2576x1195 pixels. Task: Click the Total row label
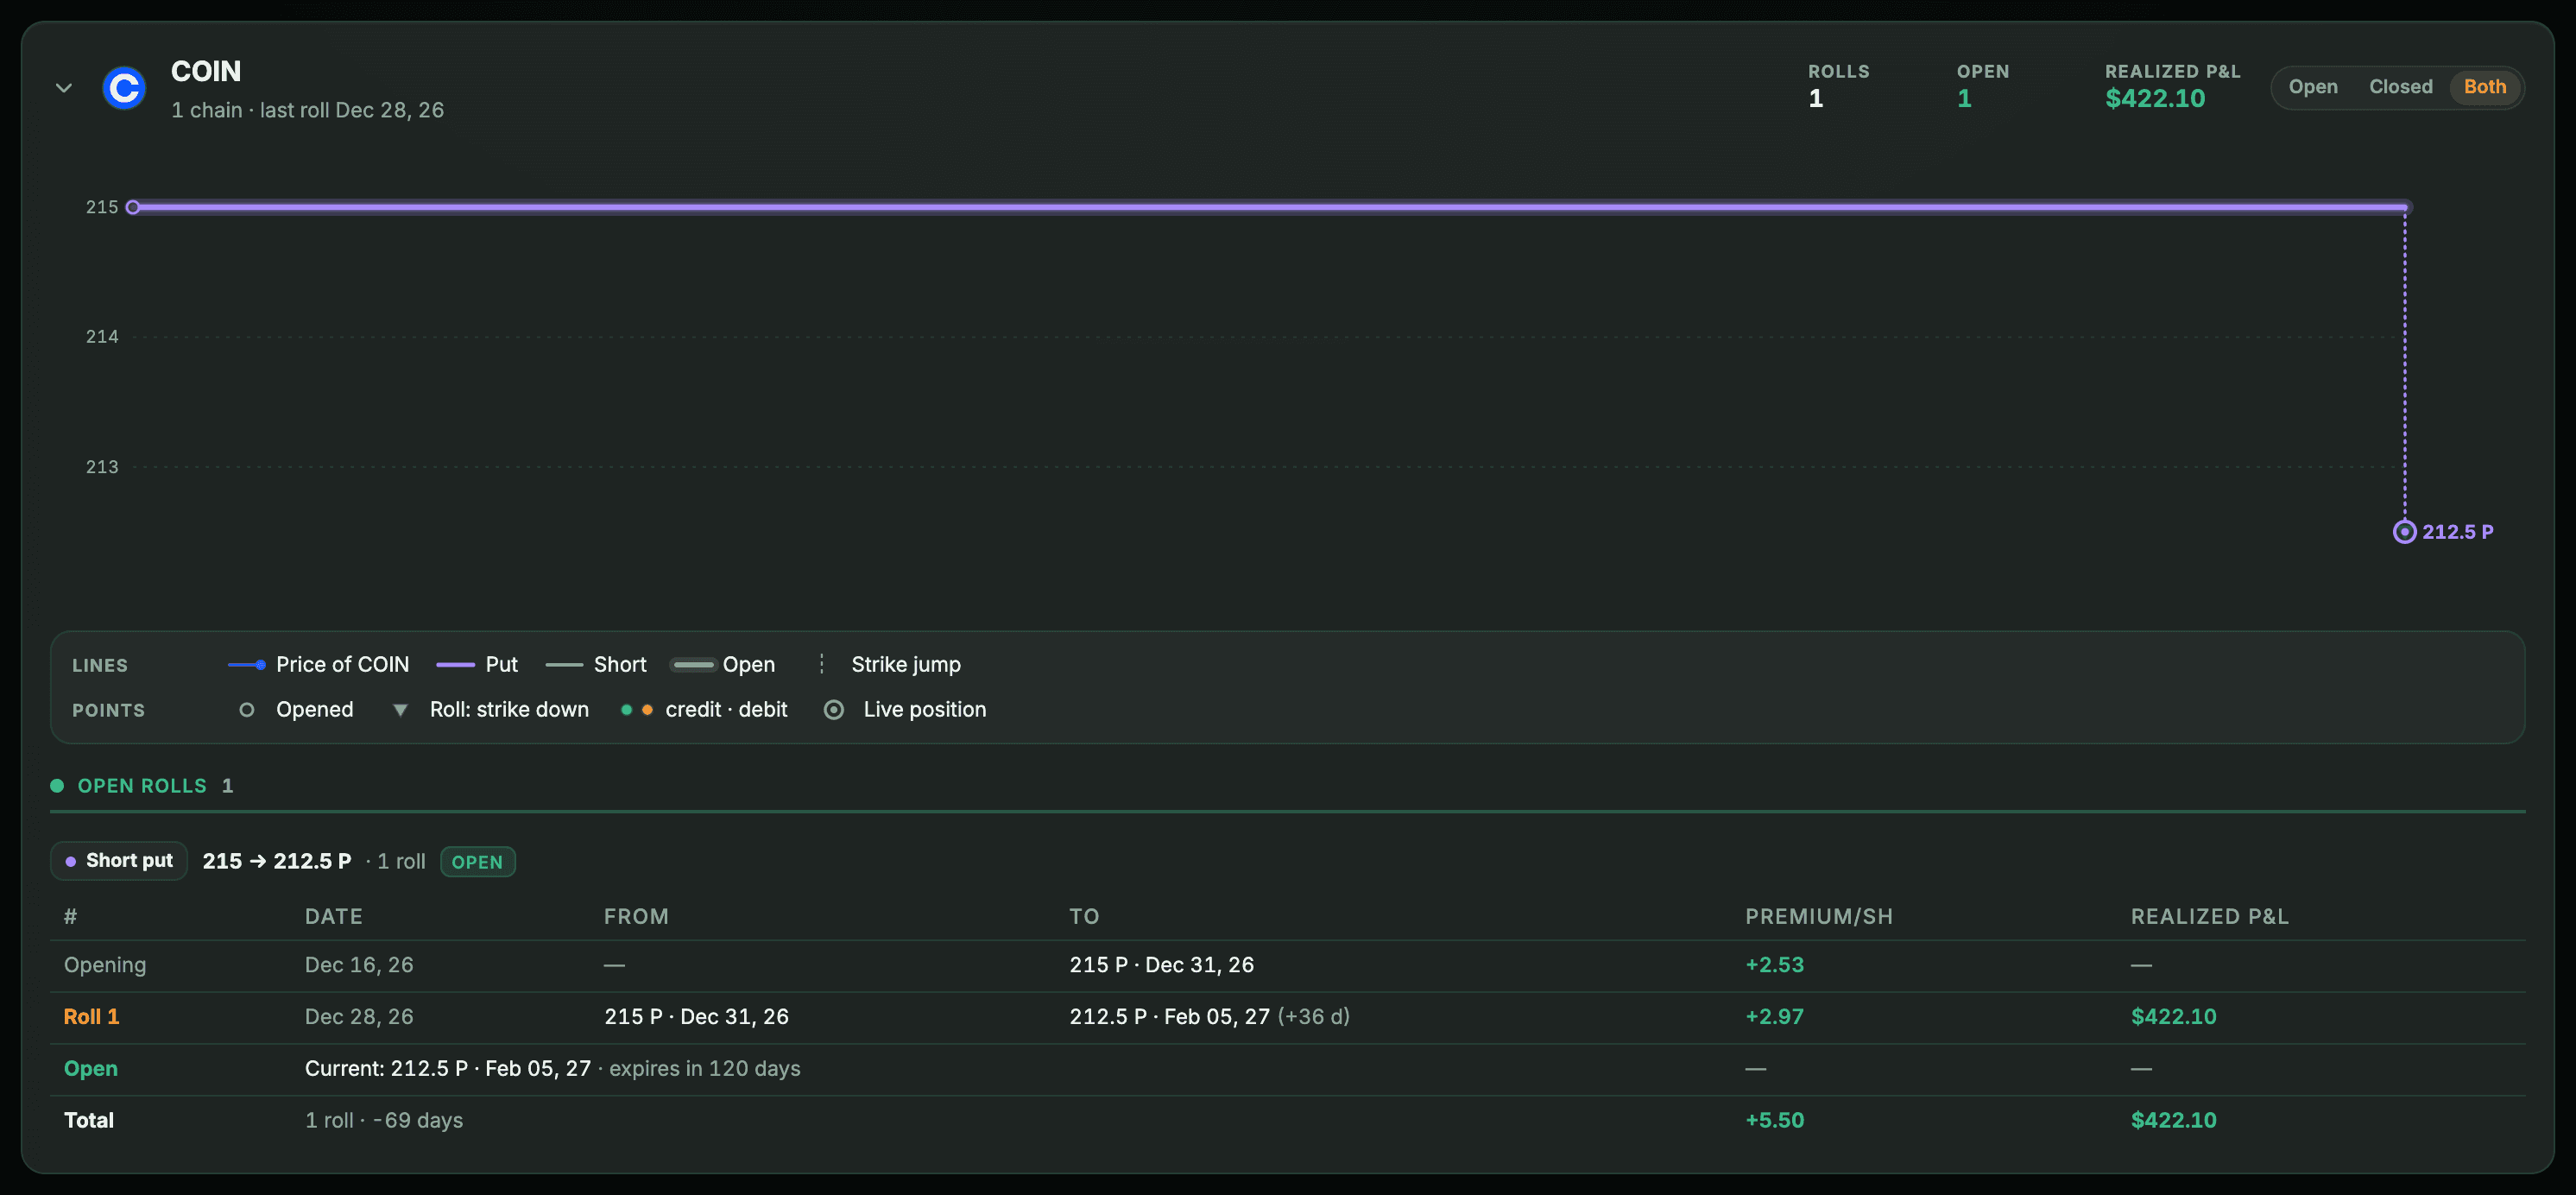89,1121
